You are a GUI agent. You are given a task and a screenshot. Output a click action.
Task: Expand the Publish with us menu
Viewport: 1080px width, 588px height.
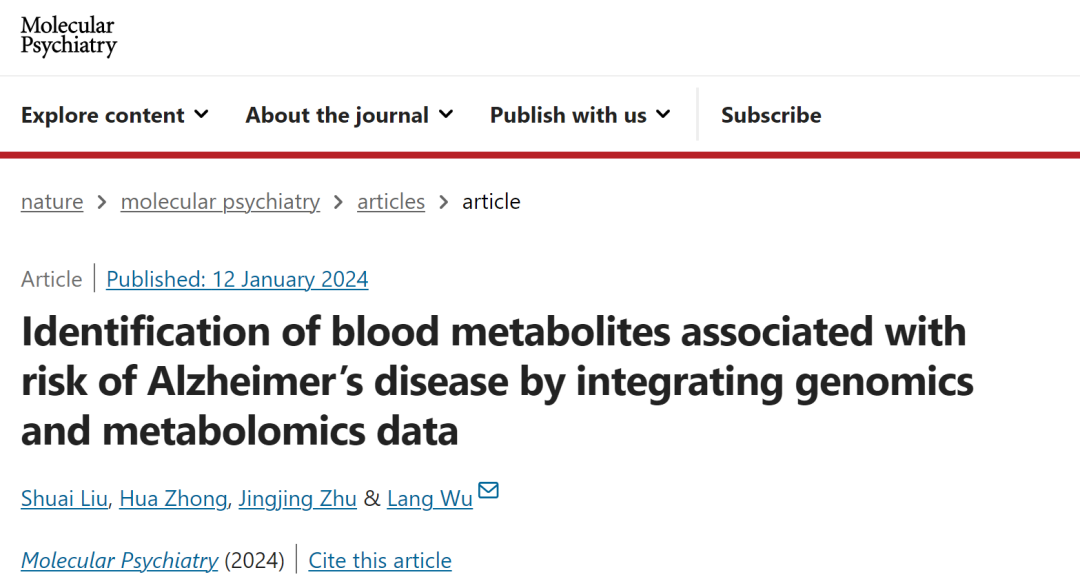[580, 115]
